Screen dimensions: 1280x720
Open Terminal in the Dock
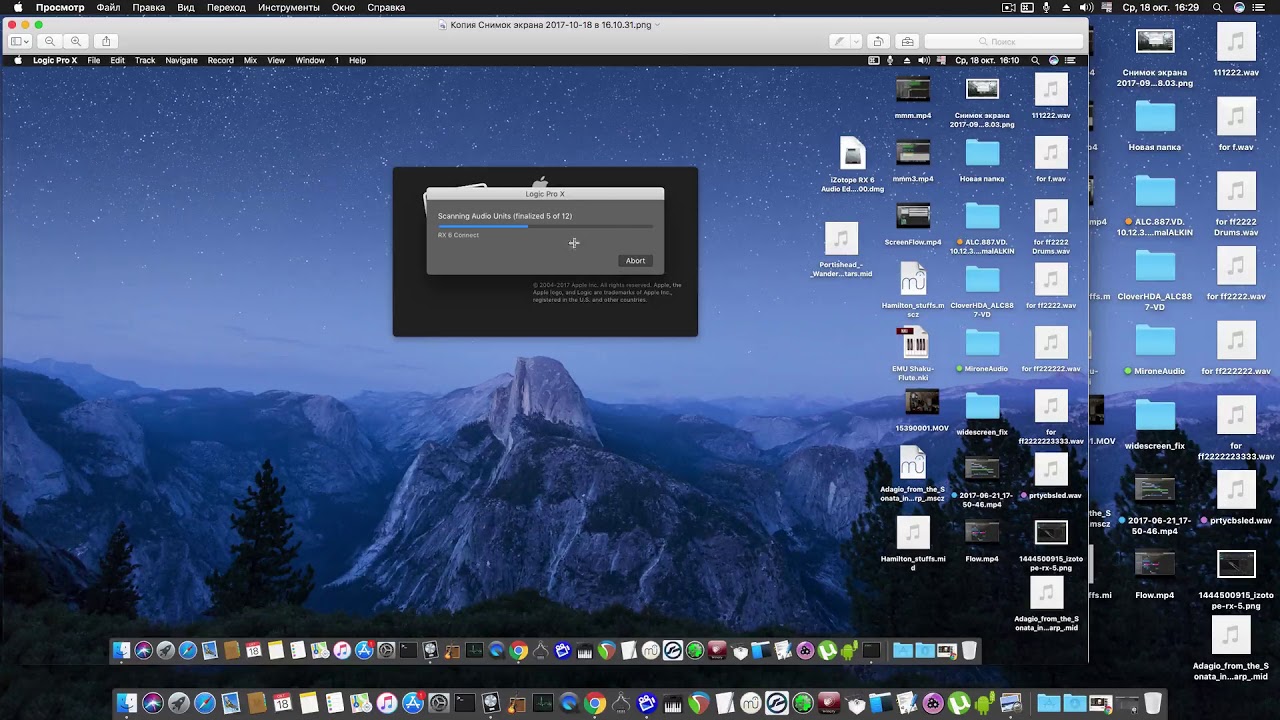pyautogui.click(x=465, y=703)
